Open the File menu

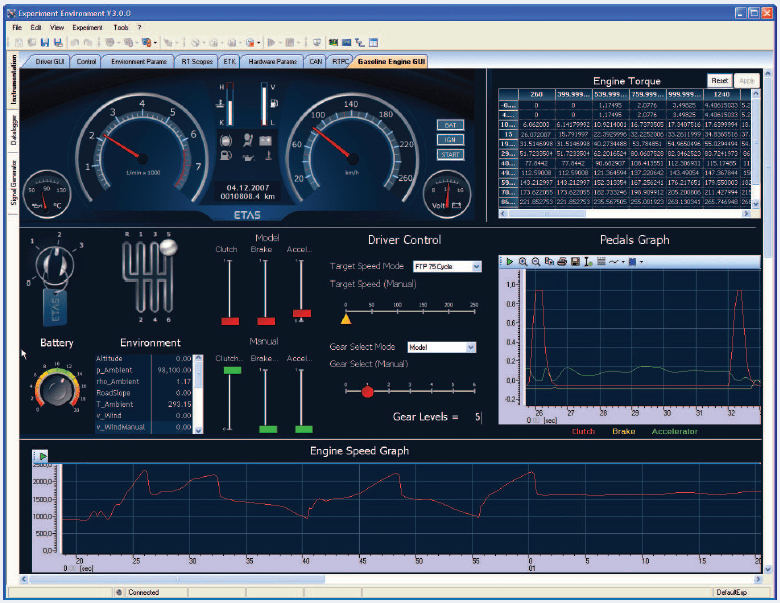click(17, 27)
